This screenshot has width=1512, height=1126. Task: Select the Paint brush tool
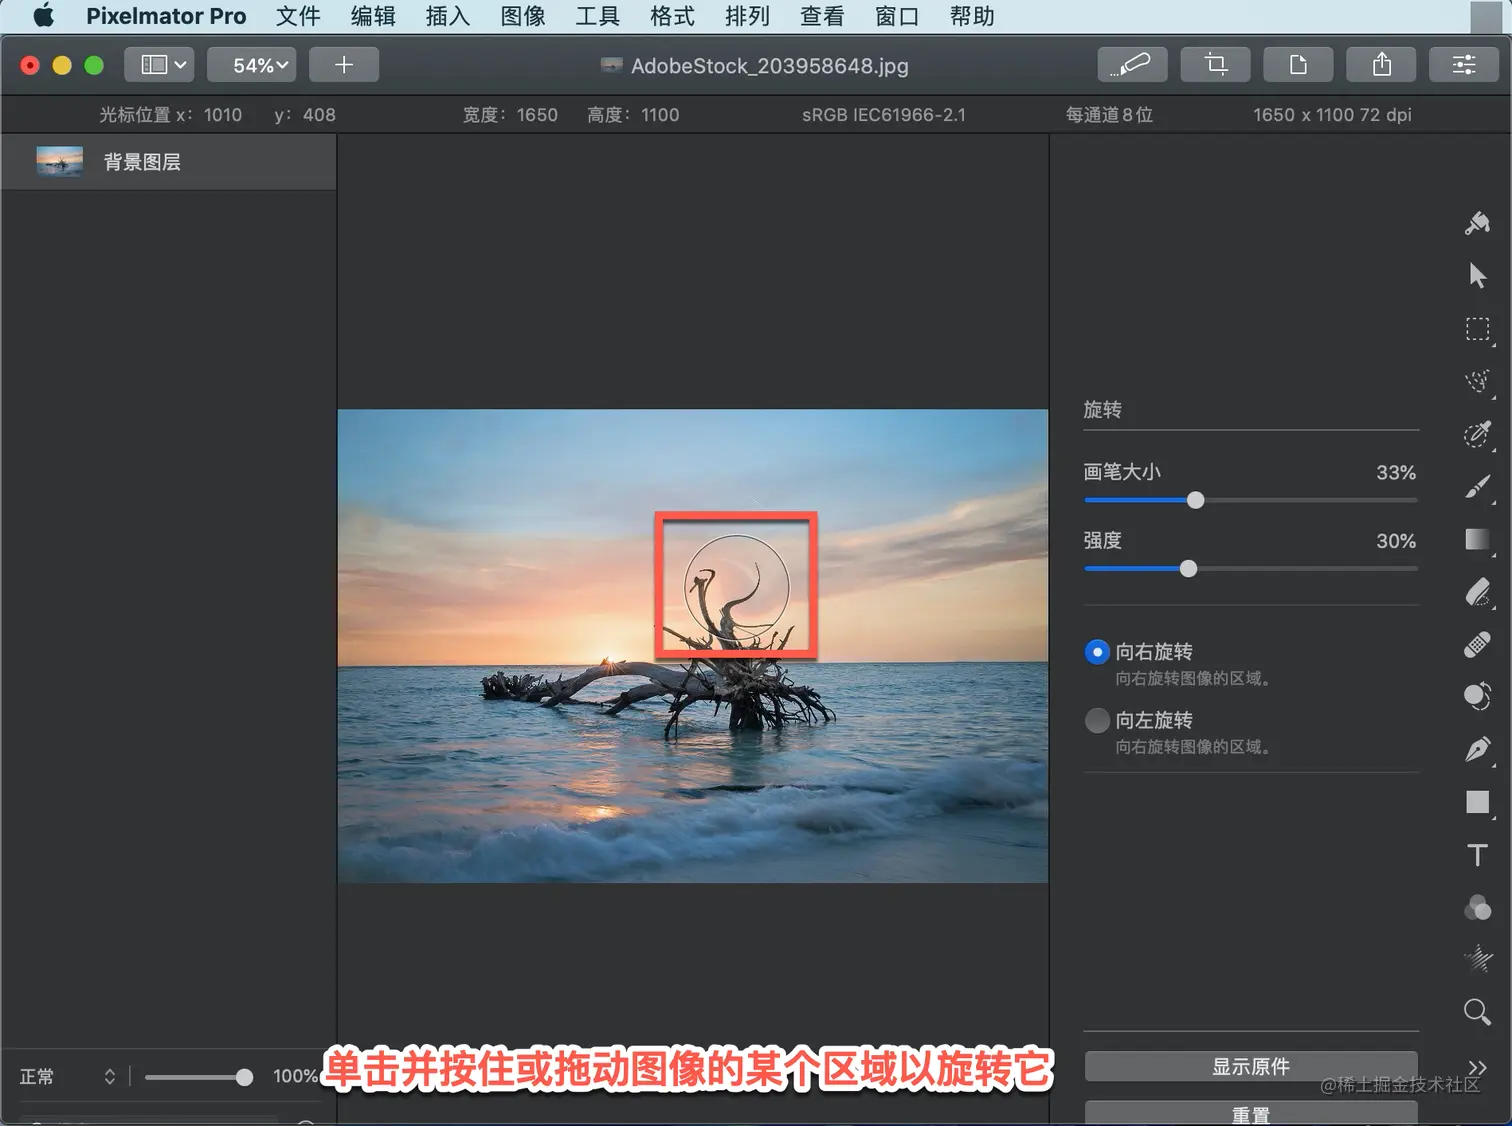click(1477, 487)
